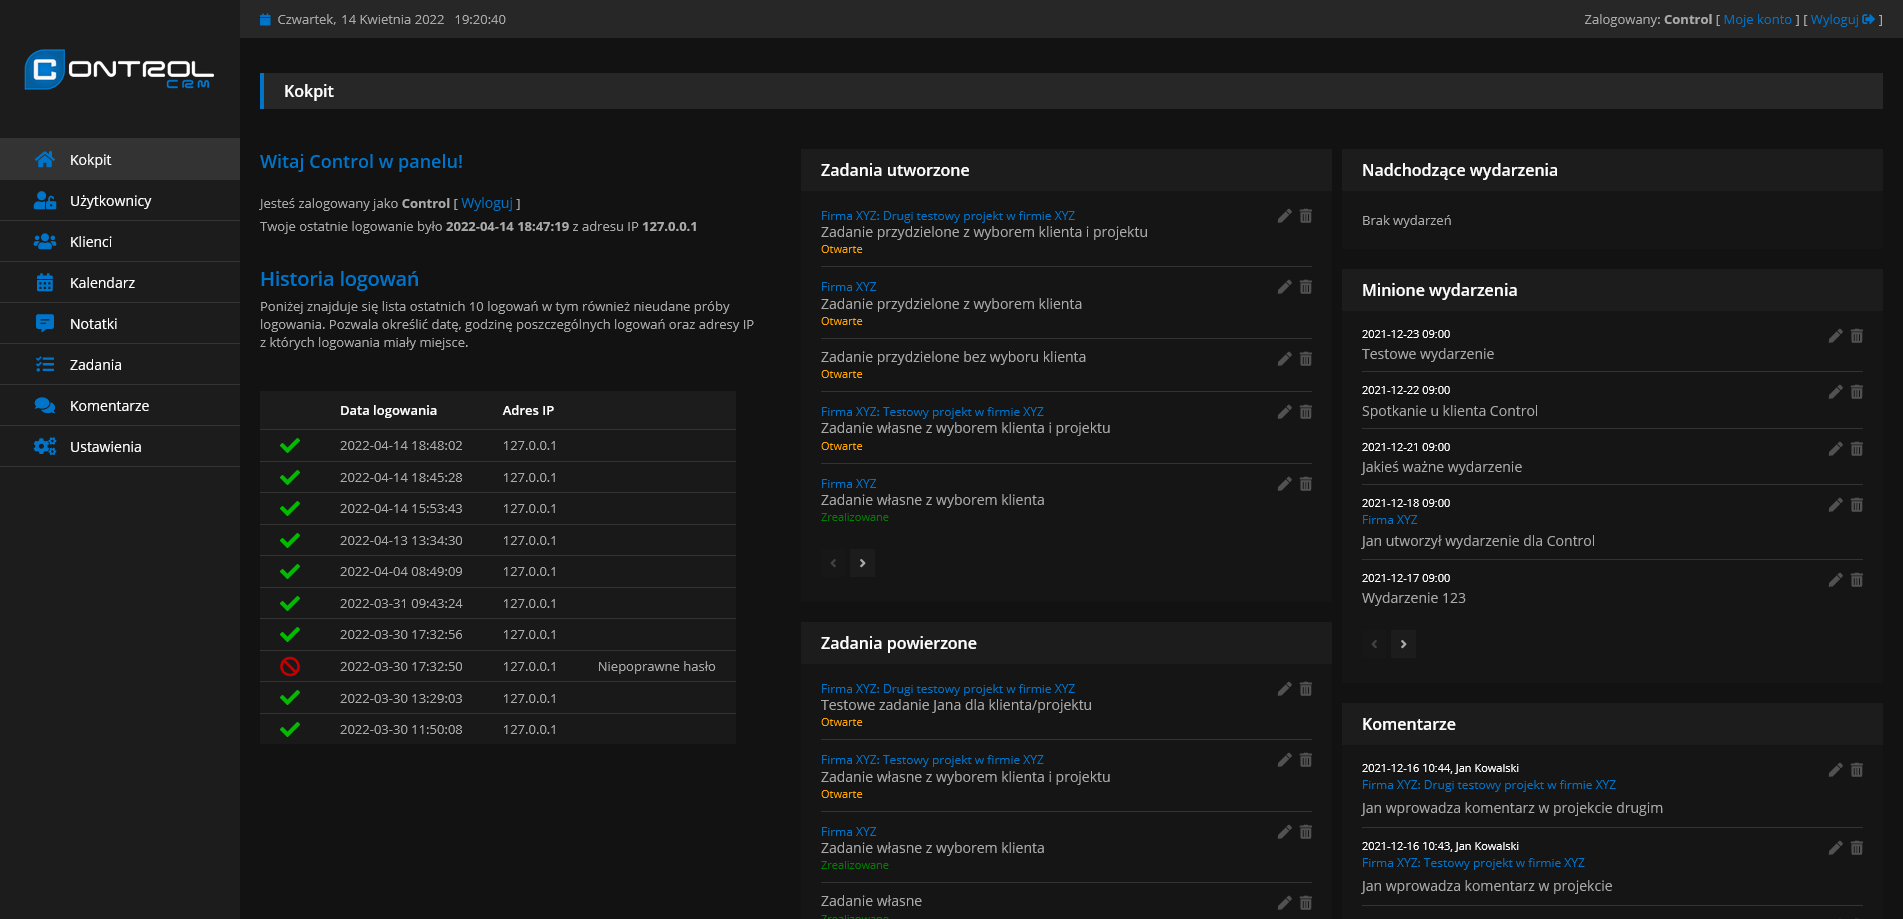Click the calendar icon beside the date

click(265, 20)
